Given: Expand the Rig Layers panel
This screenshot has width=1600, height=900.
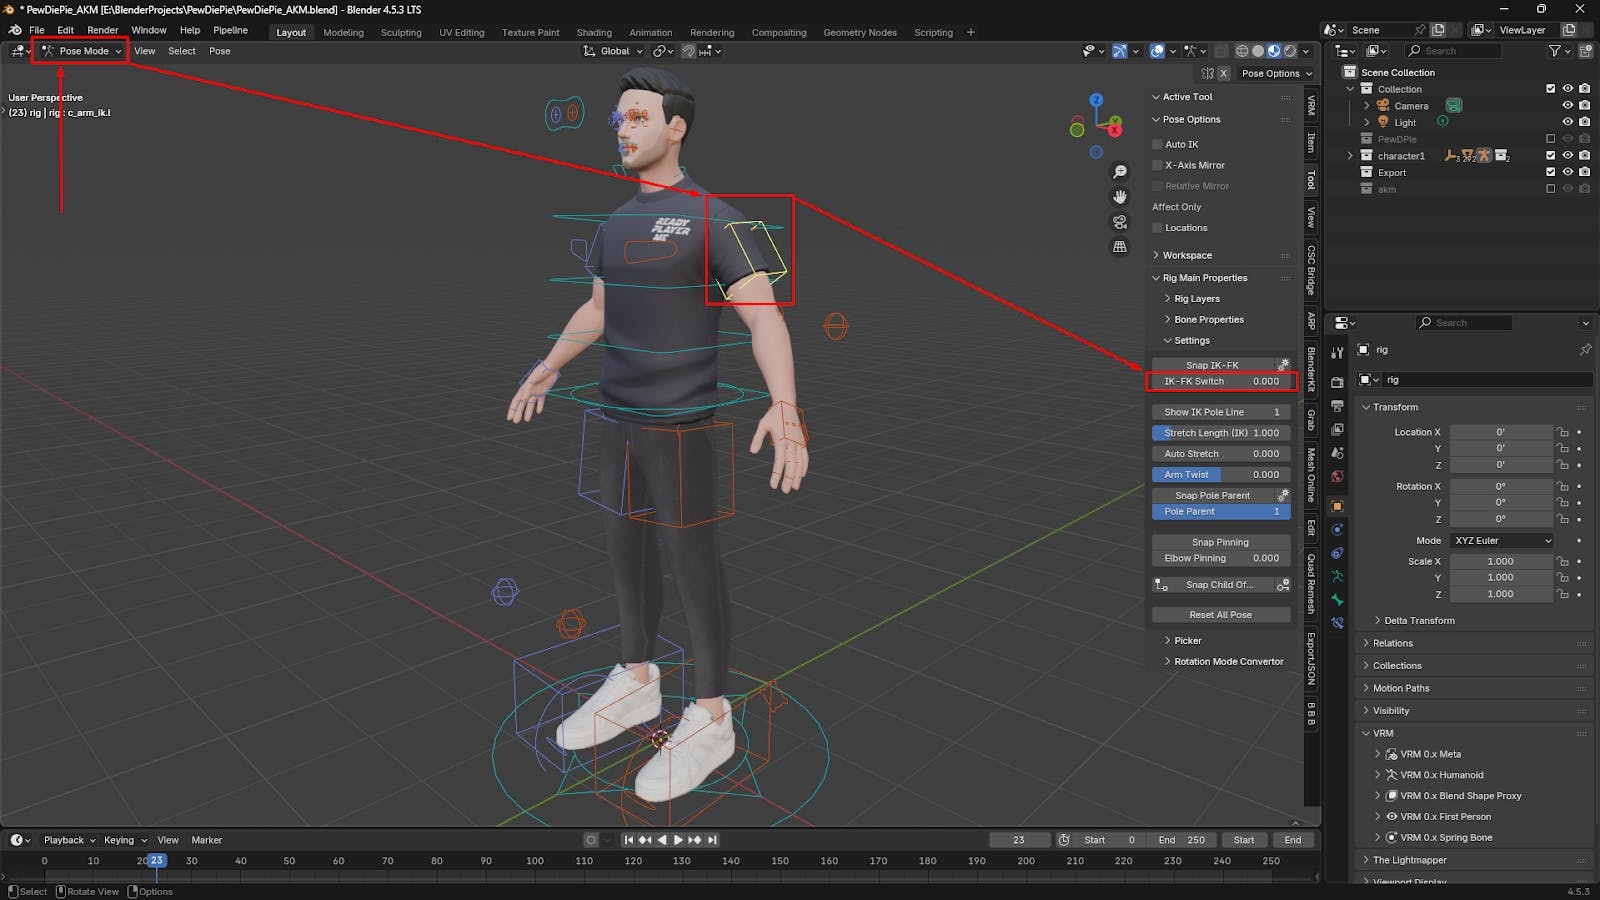Looking at the screenshot, I should click(x=1196, y=299).
